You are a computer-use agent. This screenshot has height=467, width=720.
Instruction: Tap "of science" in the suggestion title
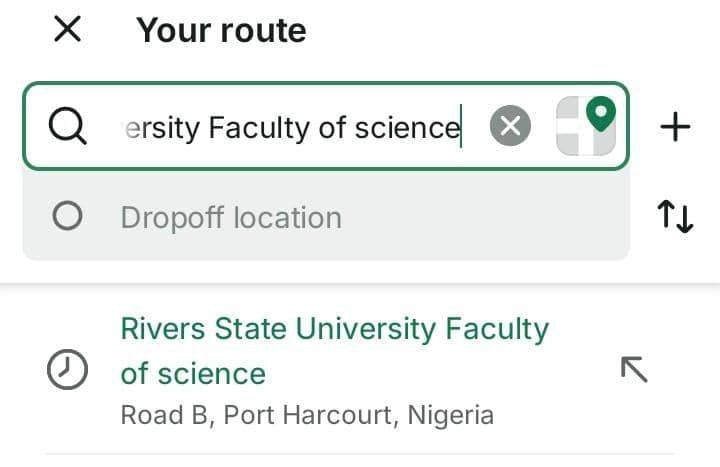click(x=193, y=374)
